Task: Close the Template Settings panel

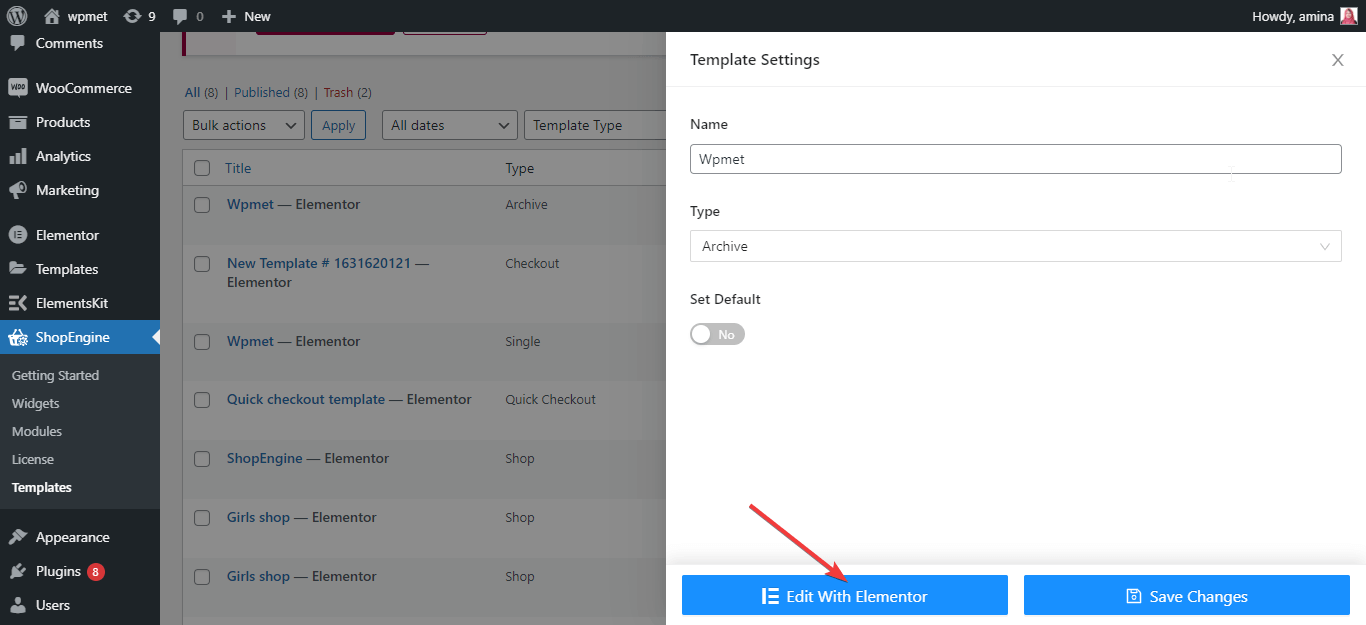Action: pyautogui.click(x=1338, y=60)
